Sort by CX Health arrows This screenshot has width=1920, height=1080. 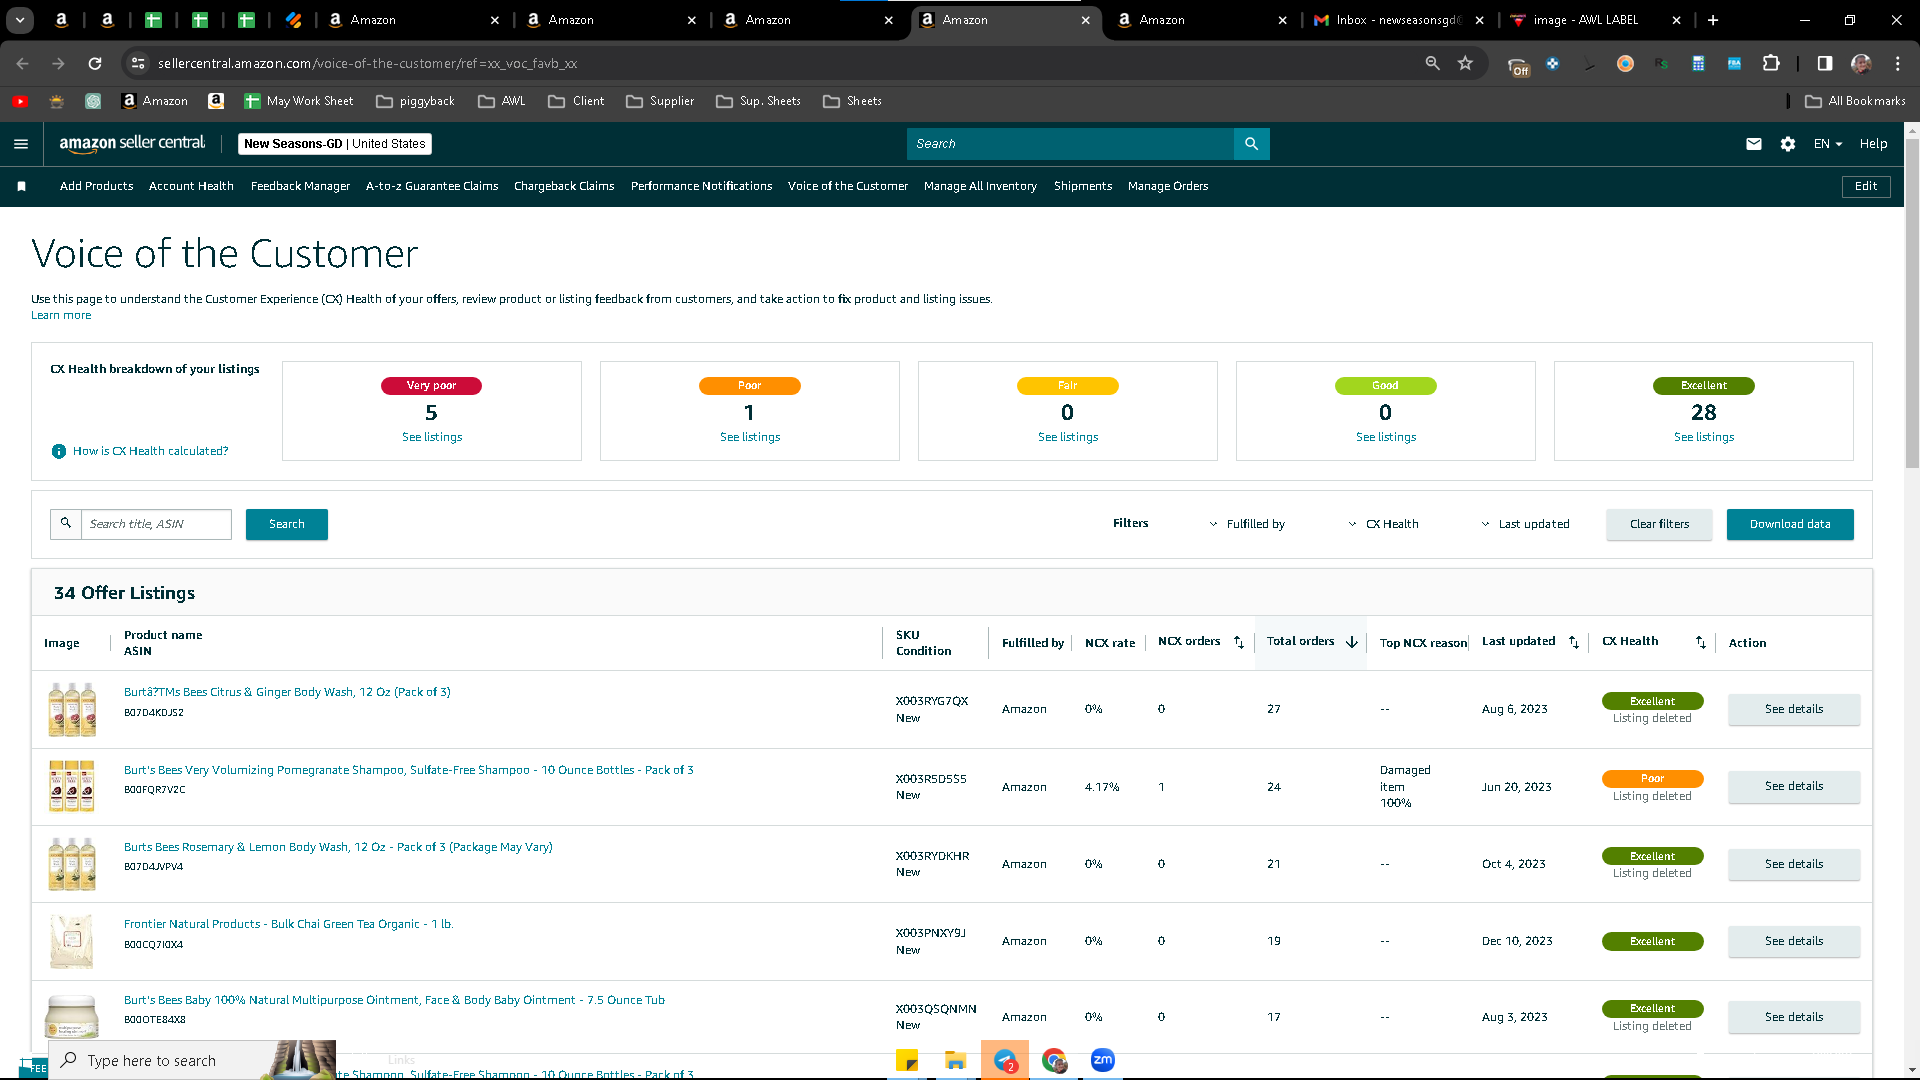(x=1701, y=642)
